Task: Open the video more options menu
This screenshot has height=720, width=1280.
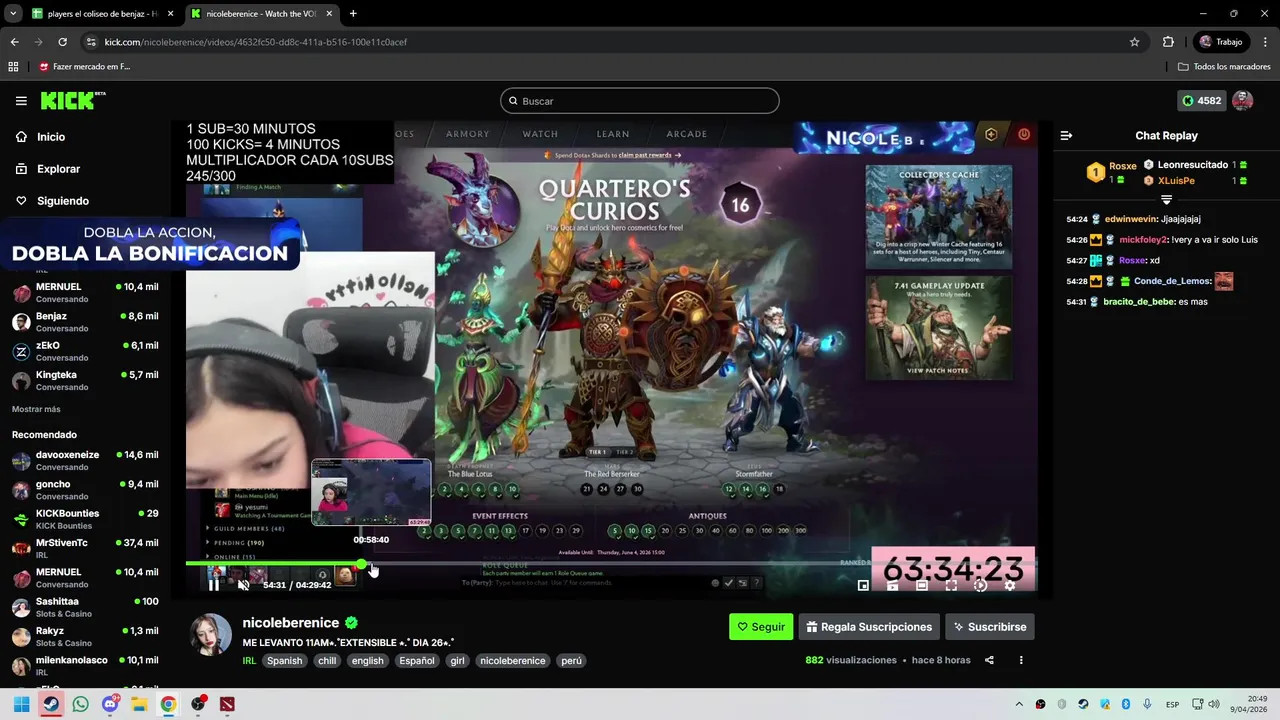Action: pos(1021,660)
